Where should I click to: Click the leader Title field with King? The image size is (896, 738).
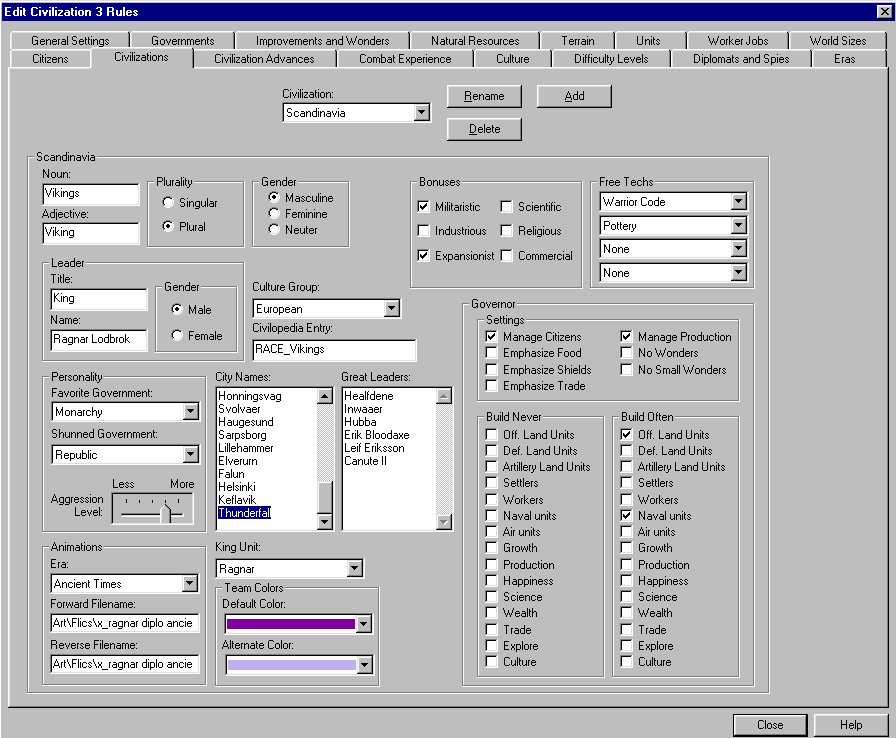click(99, 299)
